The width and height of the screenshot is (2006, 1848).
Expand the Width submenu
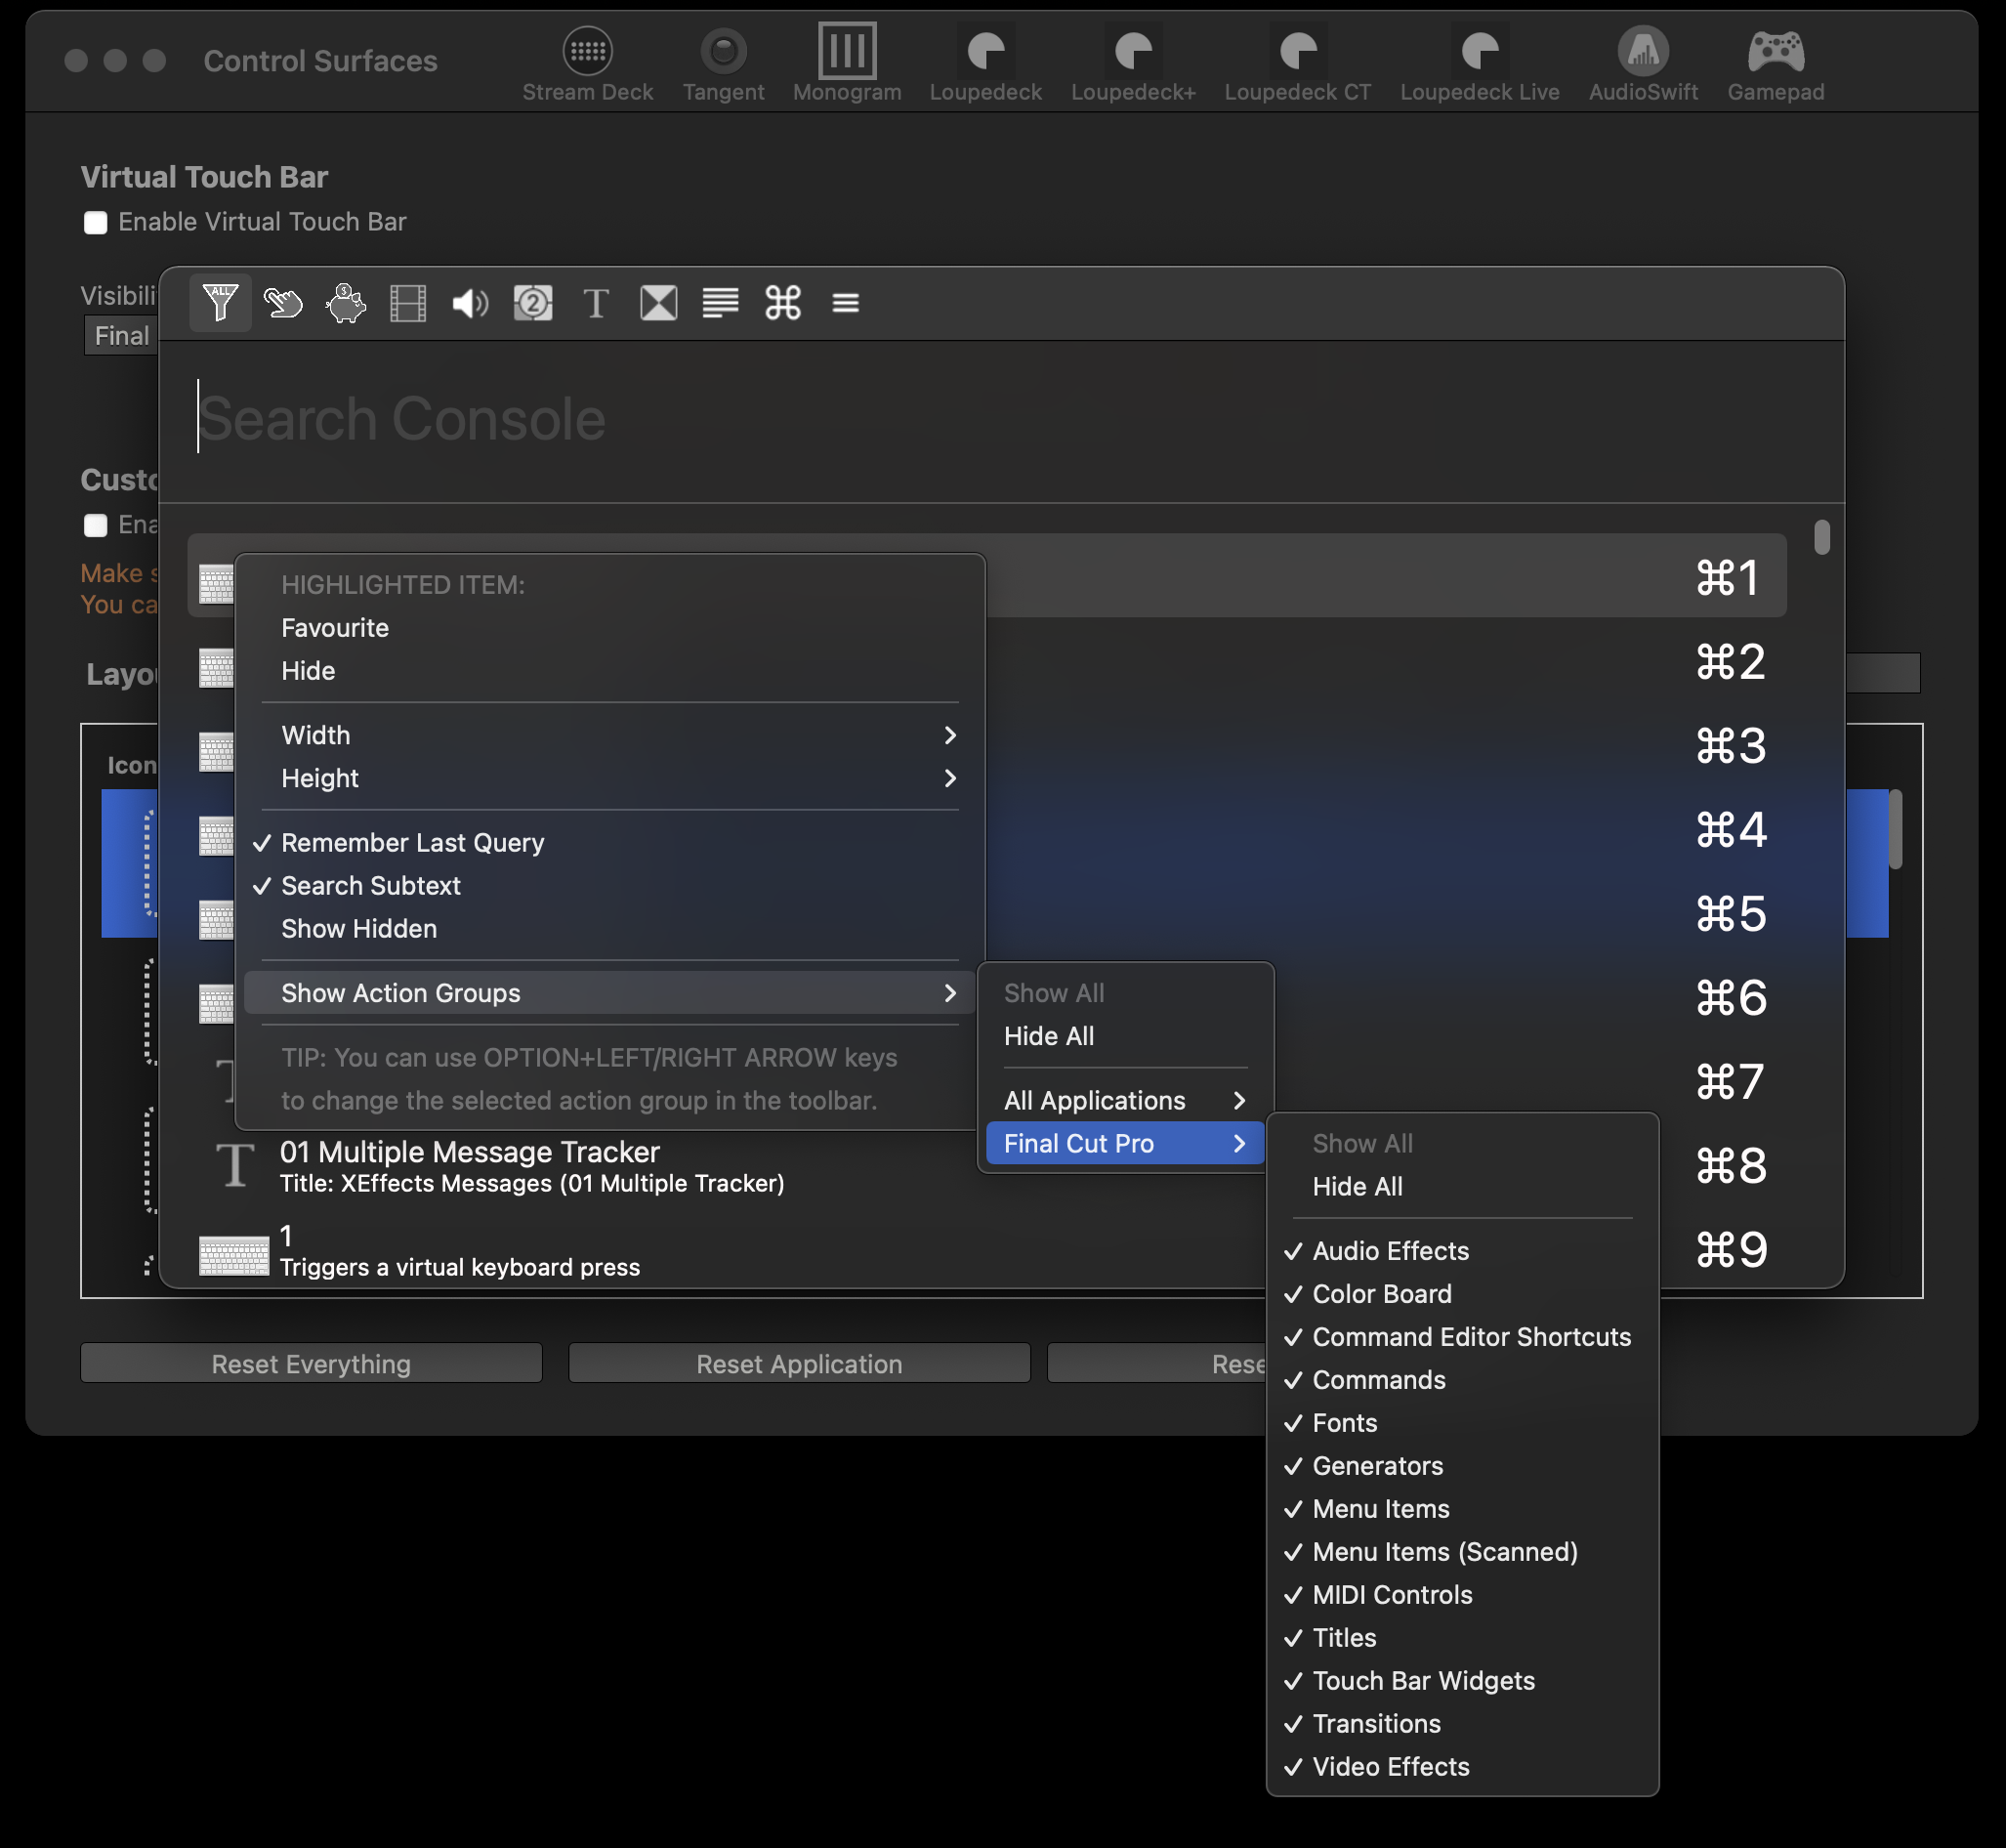click(x=610, y=735)
